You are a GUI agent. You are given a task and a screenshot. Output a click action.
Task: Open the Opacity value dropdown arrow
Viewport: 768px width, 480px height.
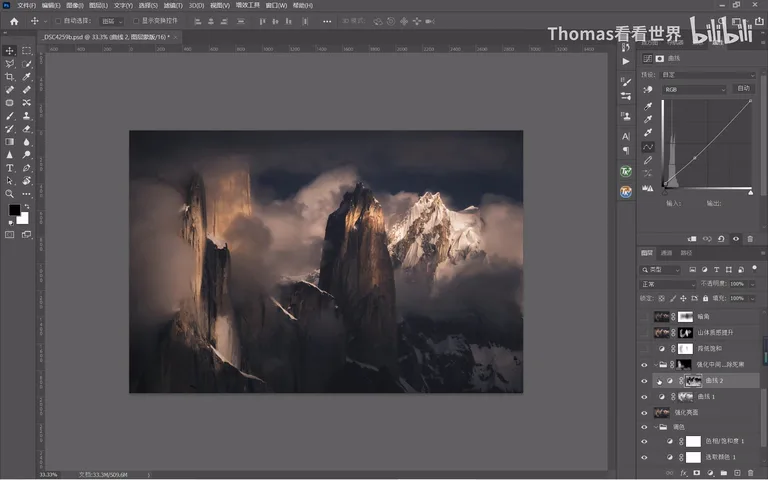[x=753, y=284]
